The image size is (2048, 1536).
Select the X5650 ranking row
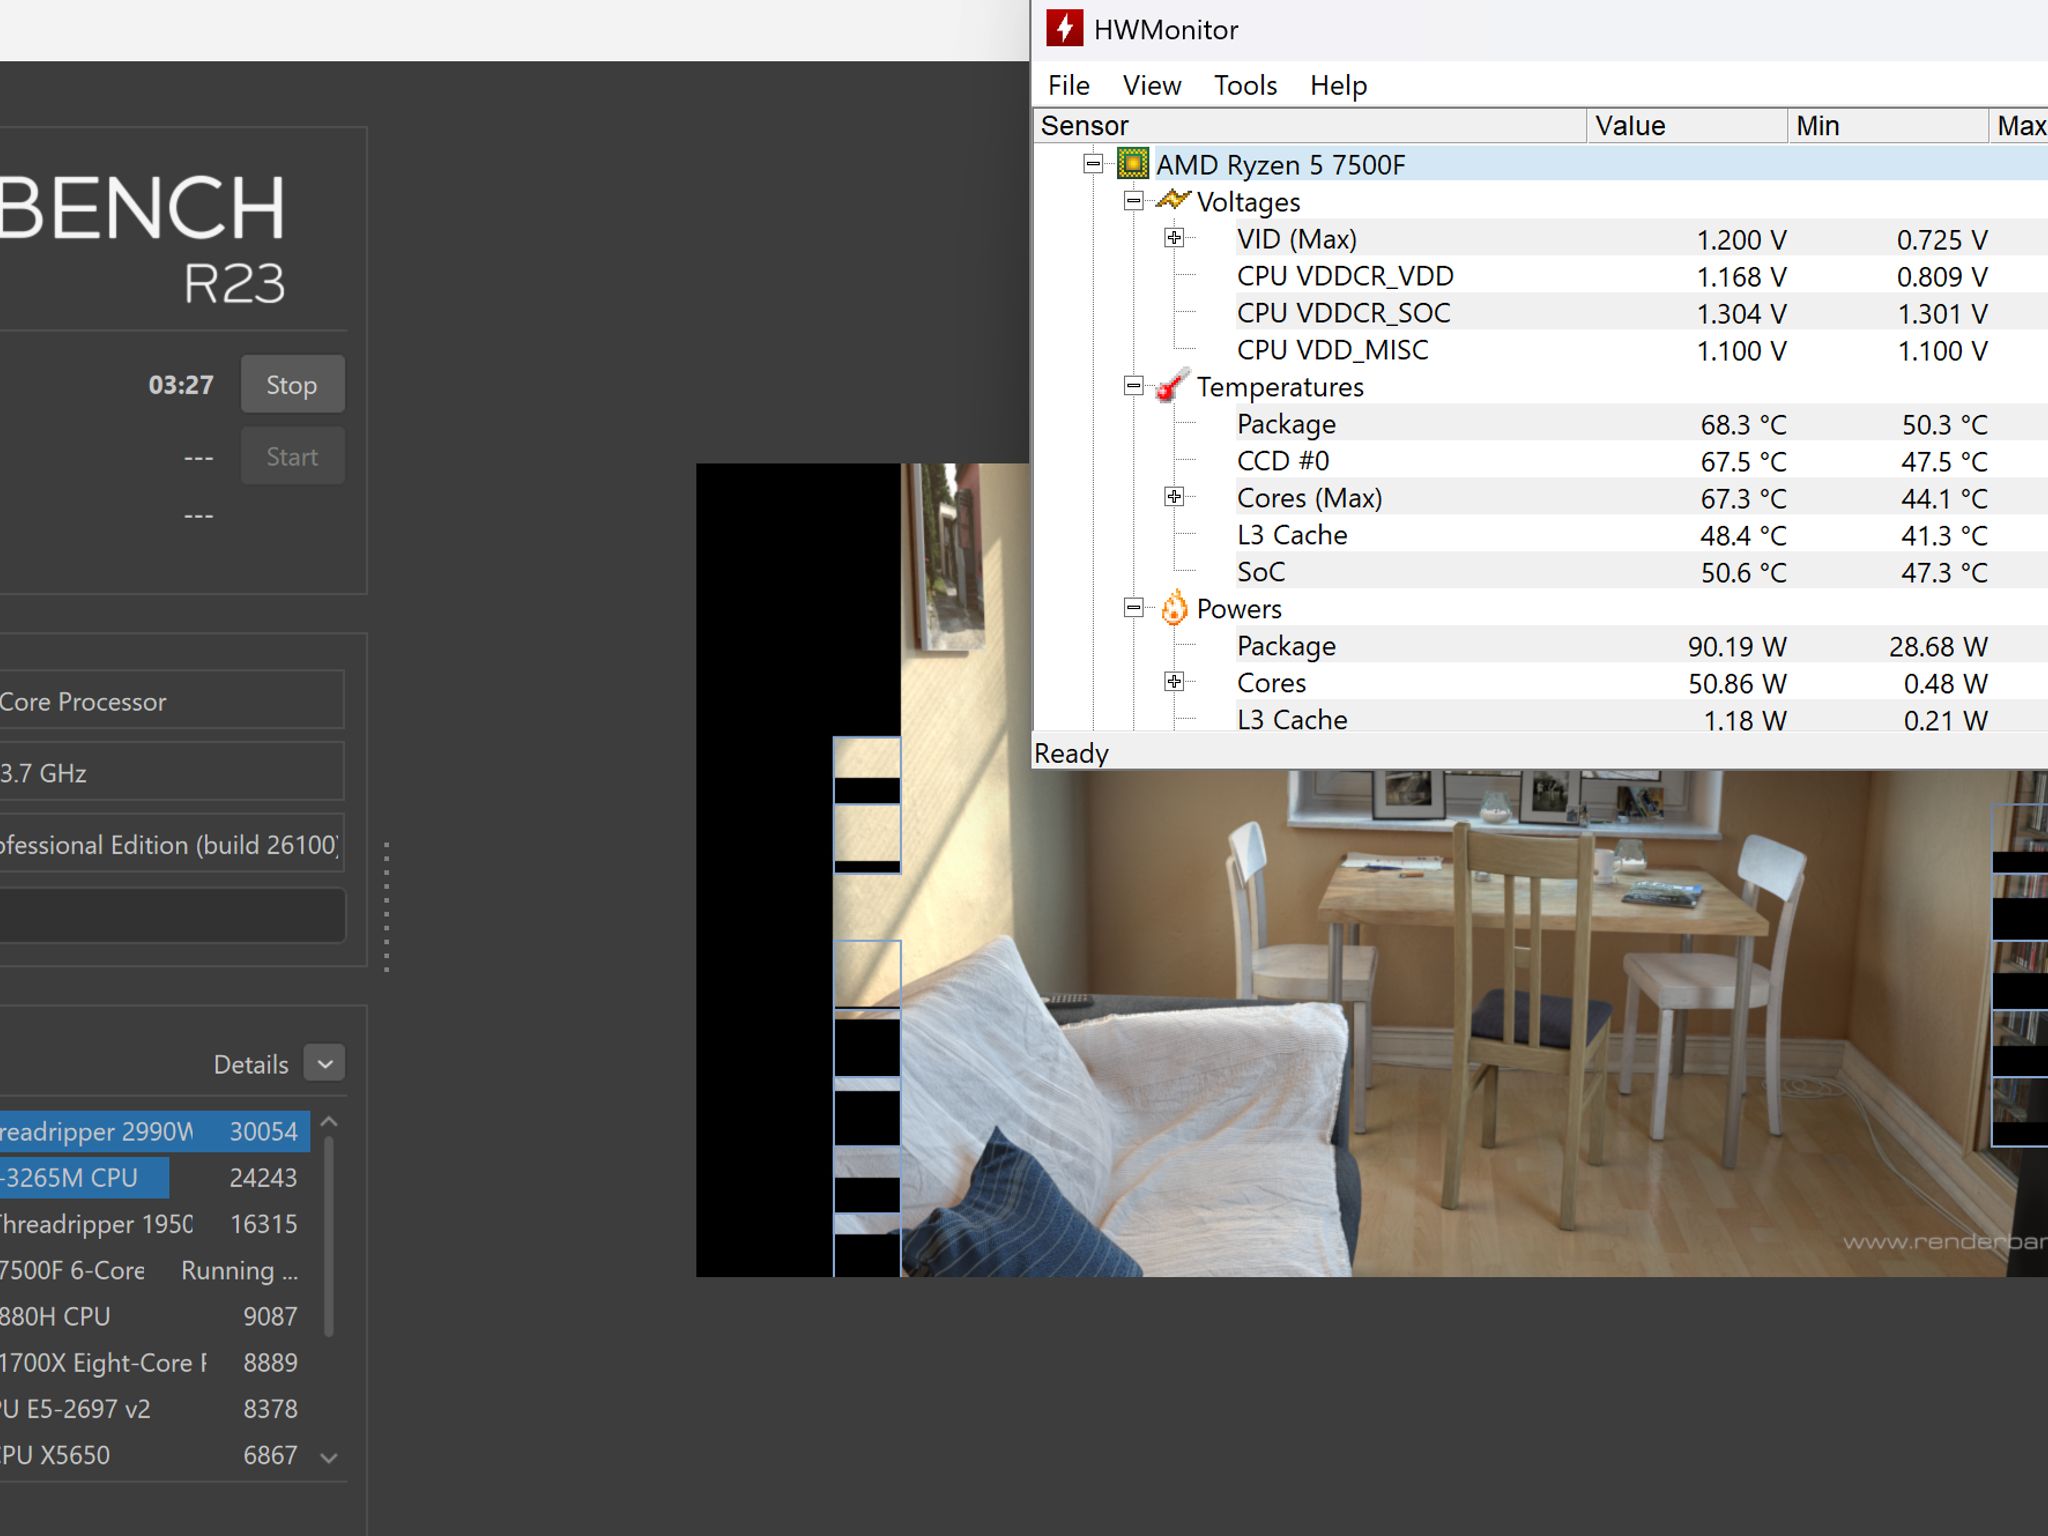pyautogui.click(x=154, y=1455)
